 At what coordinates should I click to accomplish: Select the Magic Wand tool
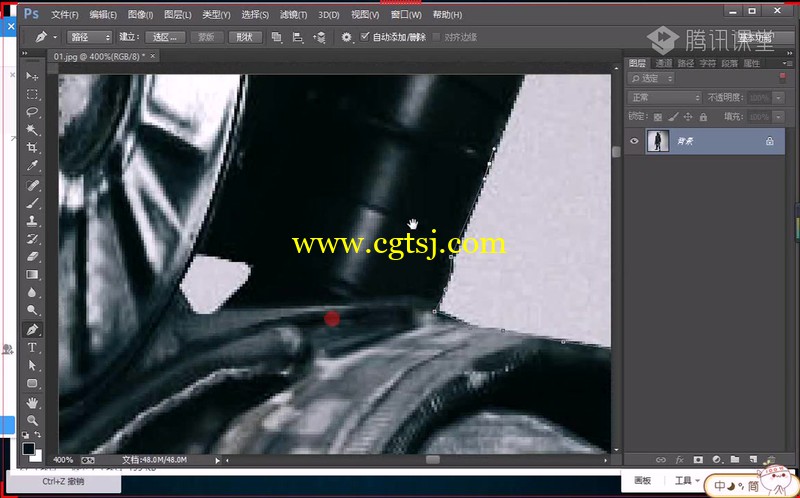32,130
